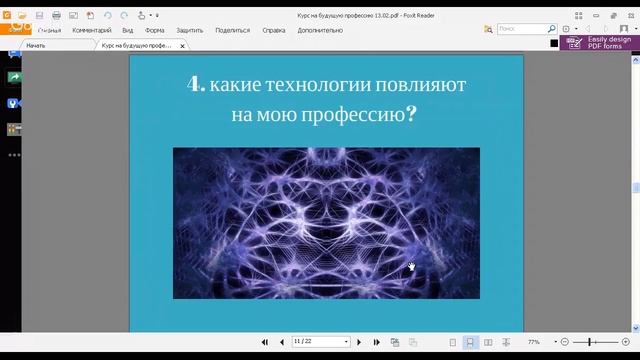Image resolution: width=640 pixels, height=360 pixels.
Task: Open the comments panel sidebar icon
Action: tap(14, 54)
